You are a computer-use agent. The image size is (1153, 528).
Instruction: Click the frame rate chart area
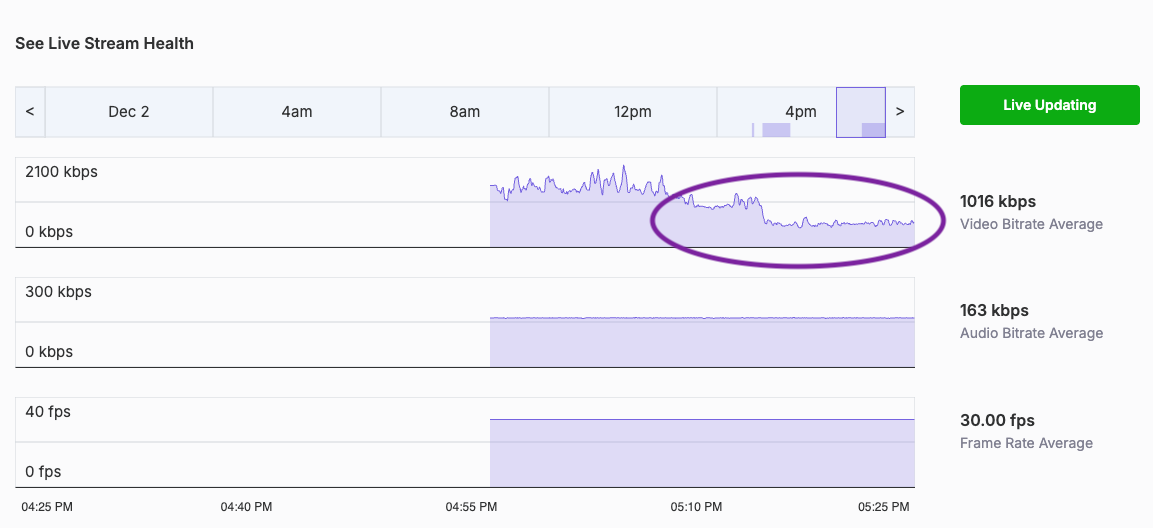pos(465,442)
